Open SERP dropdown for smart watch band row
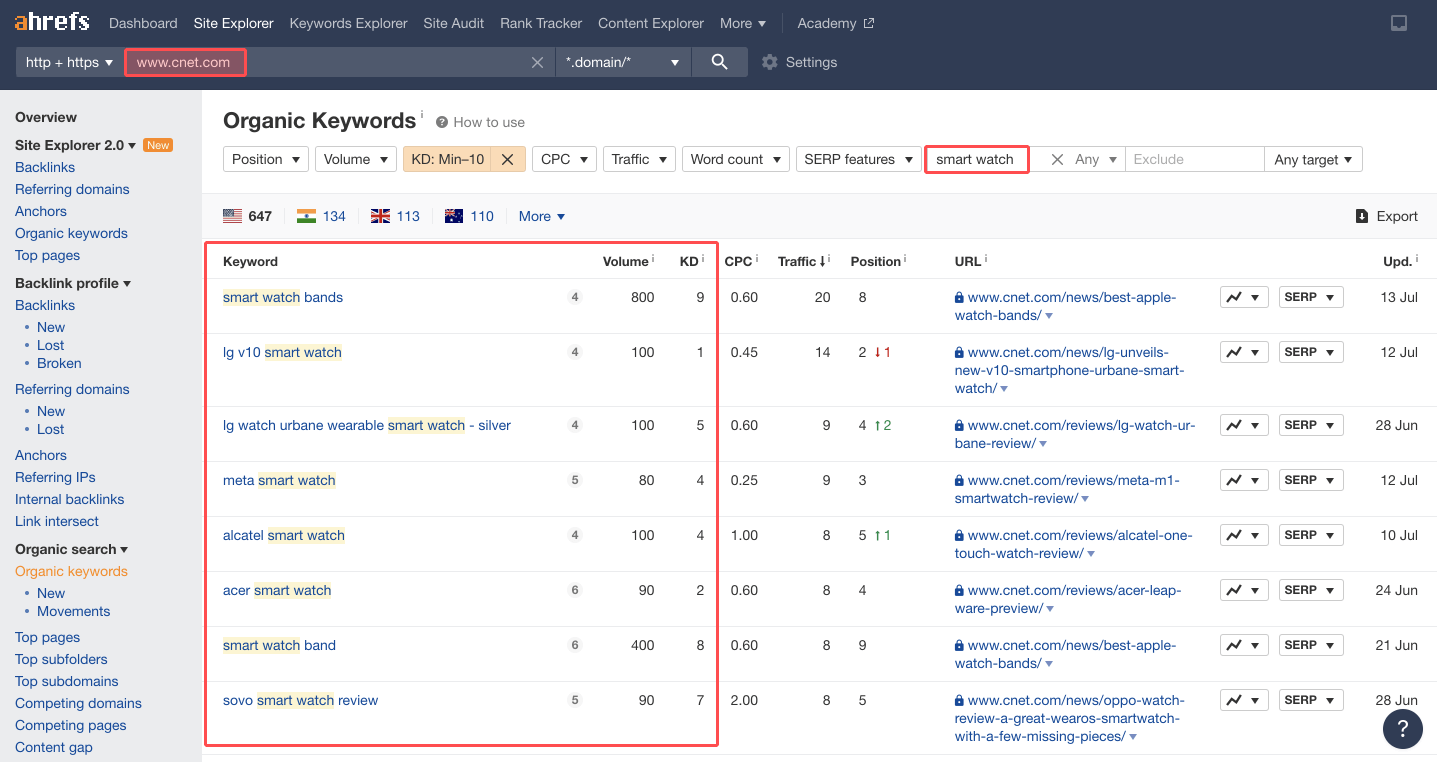The width and height of the screenshot is (1437, 762). click(x=1311, y=645)
